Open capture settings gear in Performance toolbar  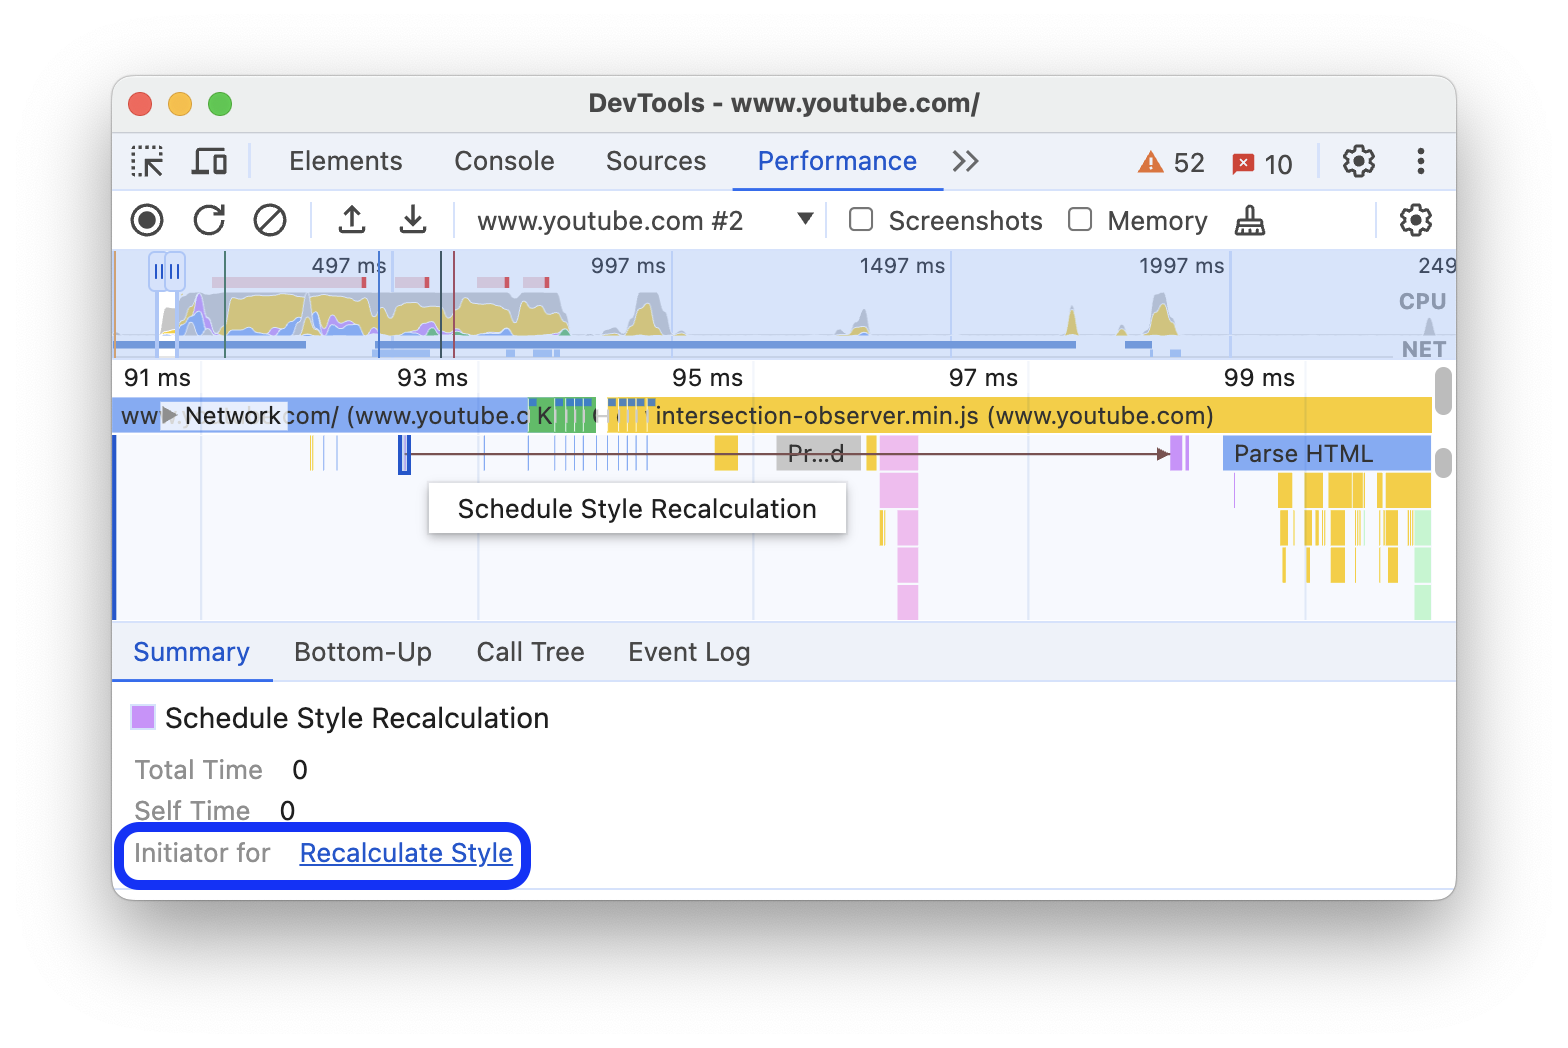point(1415,220)
